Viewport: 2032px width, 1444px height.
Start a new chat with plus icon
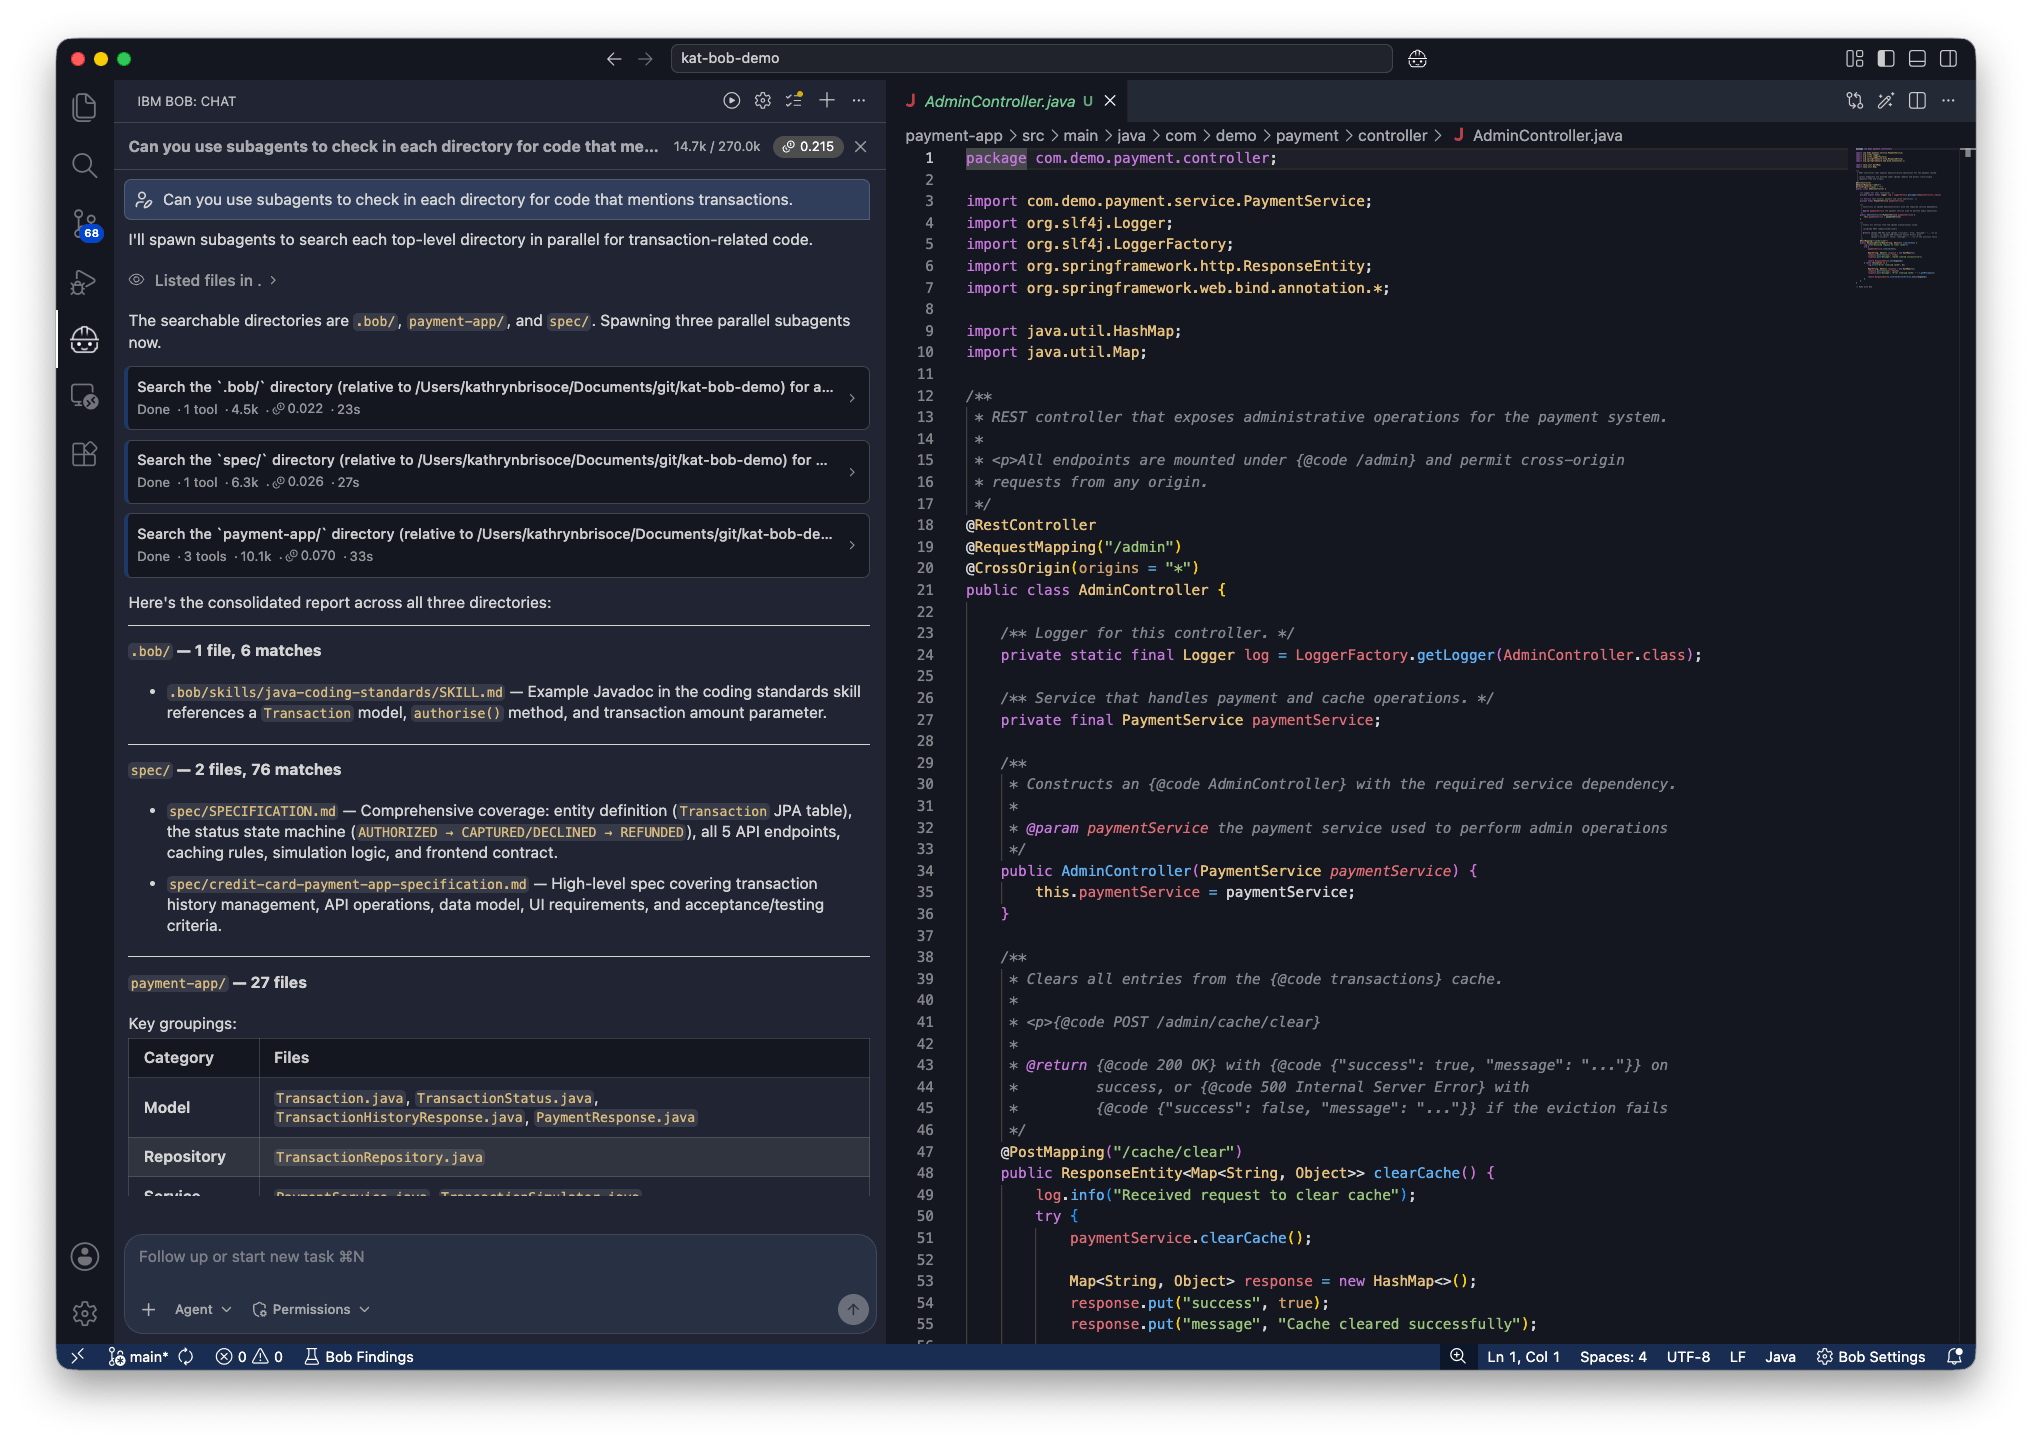pyautogui.click(x=827, y=101)
